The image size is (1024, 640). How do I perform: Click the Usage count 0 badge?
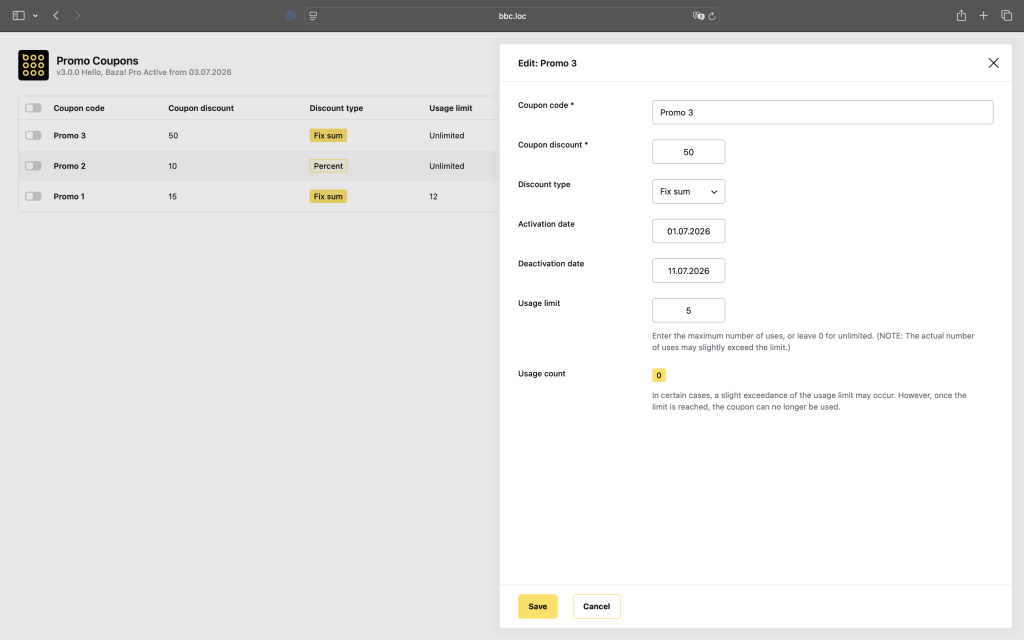click(x=658, y=375)
